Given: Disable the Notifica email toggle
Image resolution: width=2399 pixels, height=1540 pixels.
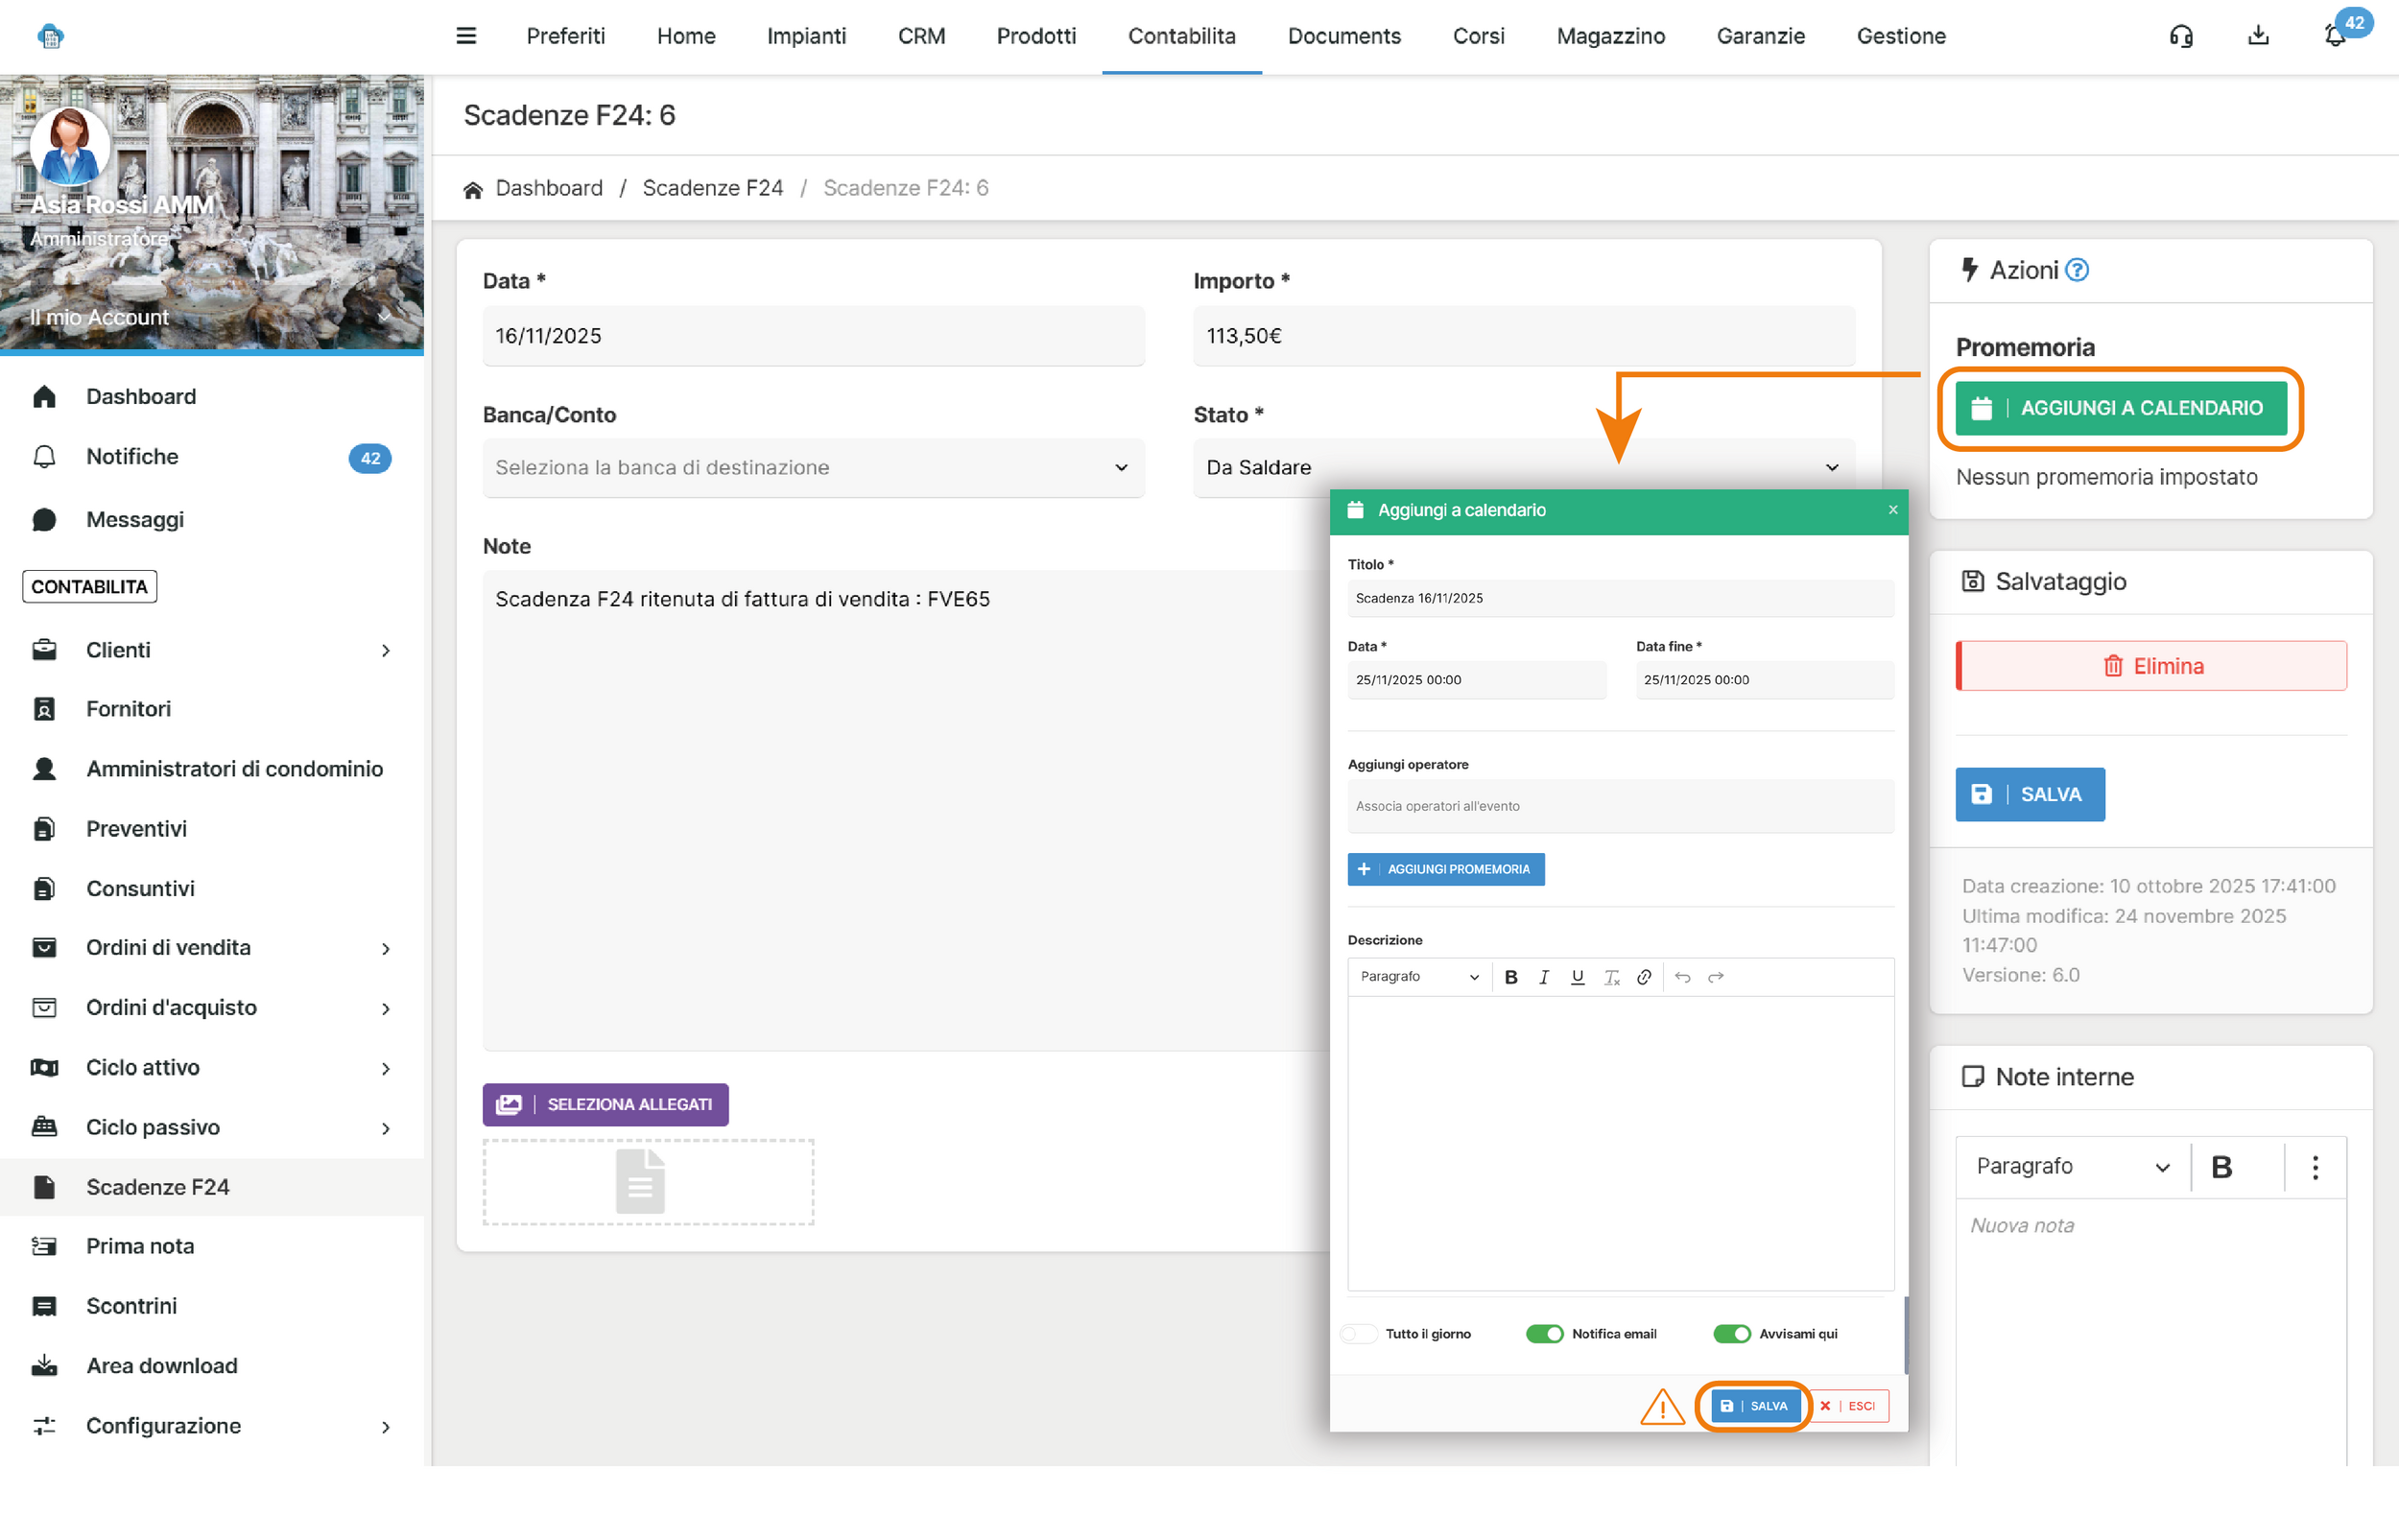Looking at the screenshot, I should click(x=1544, y=1334).
